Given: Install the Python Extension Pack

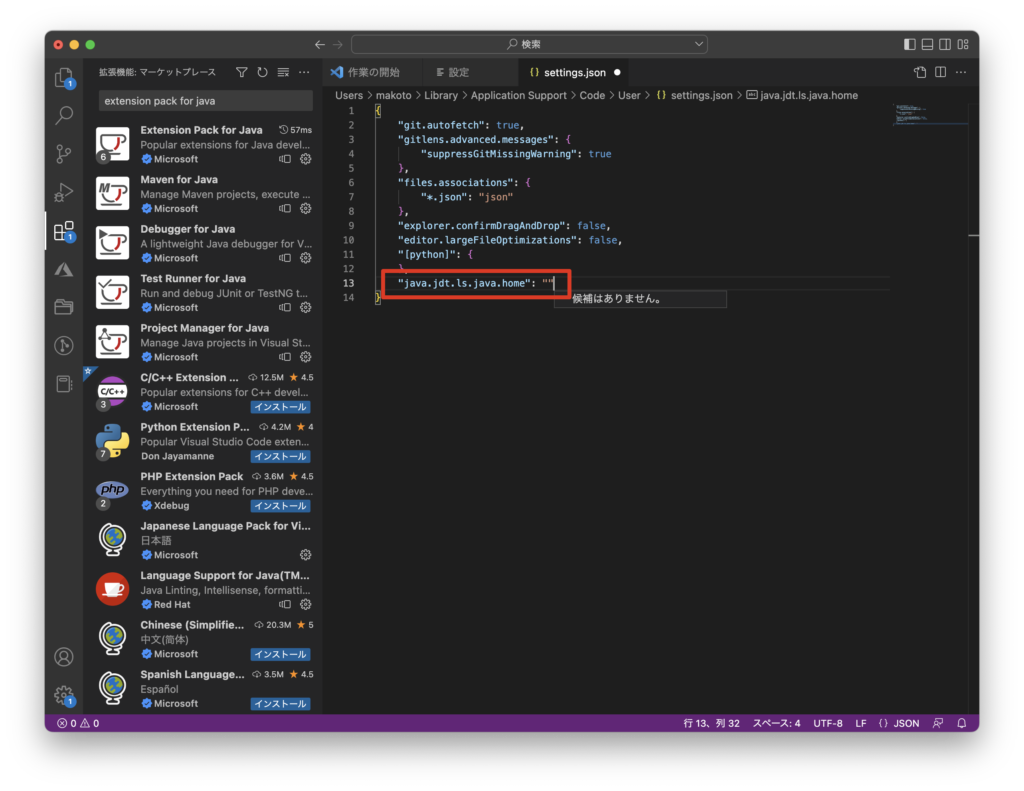Looking at the screenshot, I should point(280,456).
